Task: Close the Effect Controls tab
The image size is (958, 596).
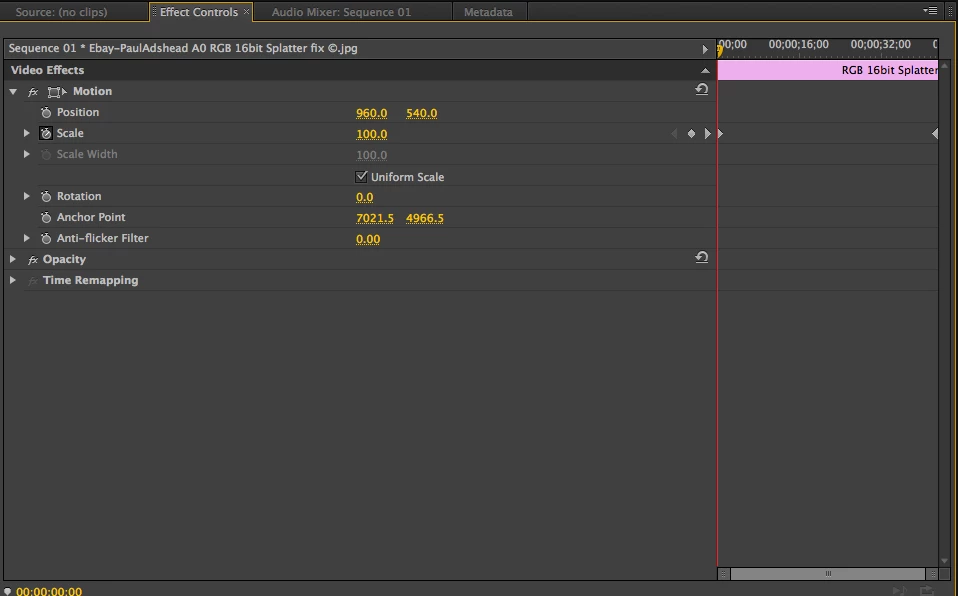Action: click(x=246, y=12)
